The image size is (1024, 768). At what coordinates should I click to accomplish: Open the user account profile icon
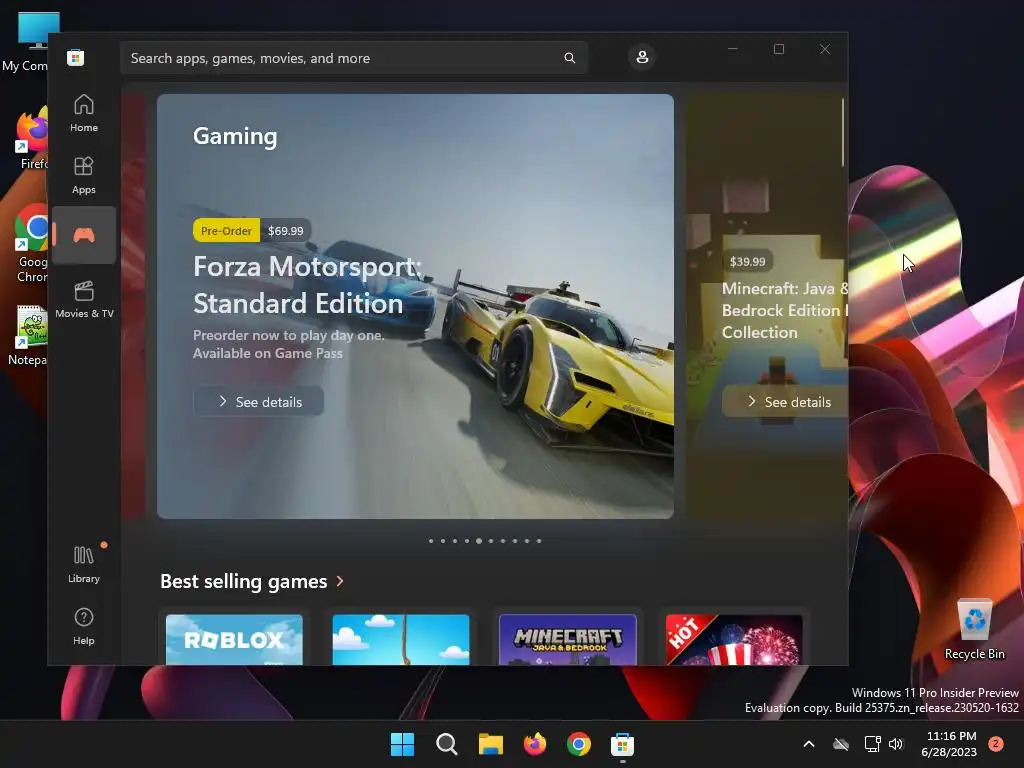(642, 57)
